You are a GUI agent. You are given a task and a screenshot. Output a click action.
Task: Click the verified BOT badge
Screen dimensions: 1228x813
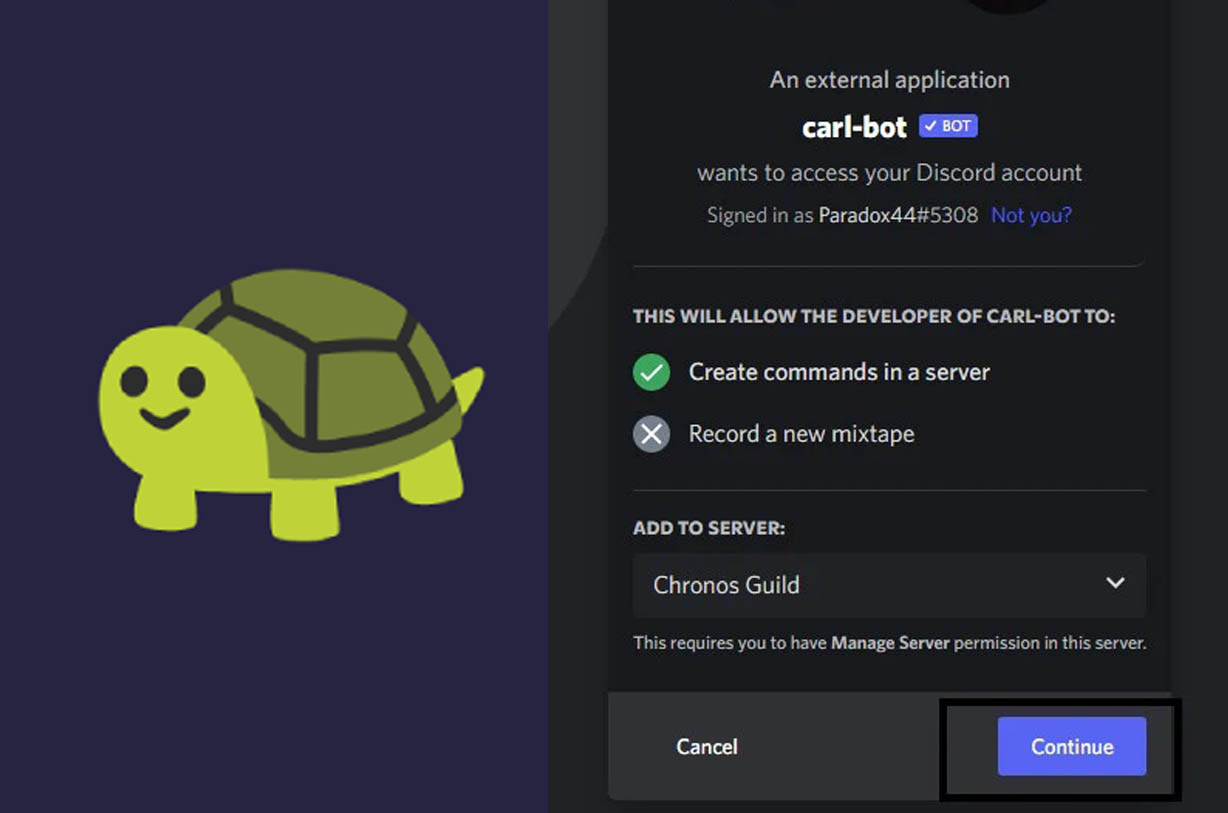(948, 126)
